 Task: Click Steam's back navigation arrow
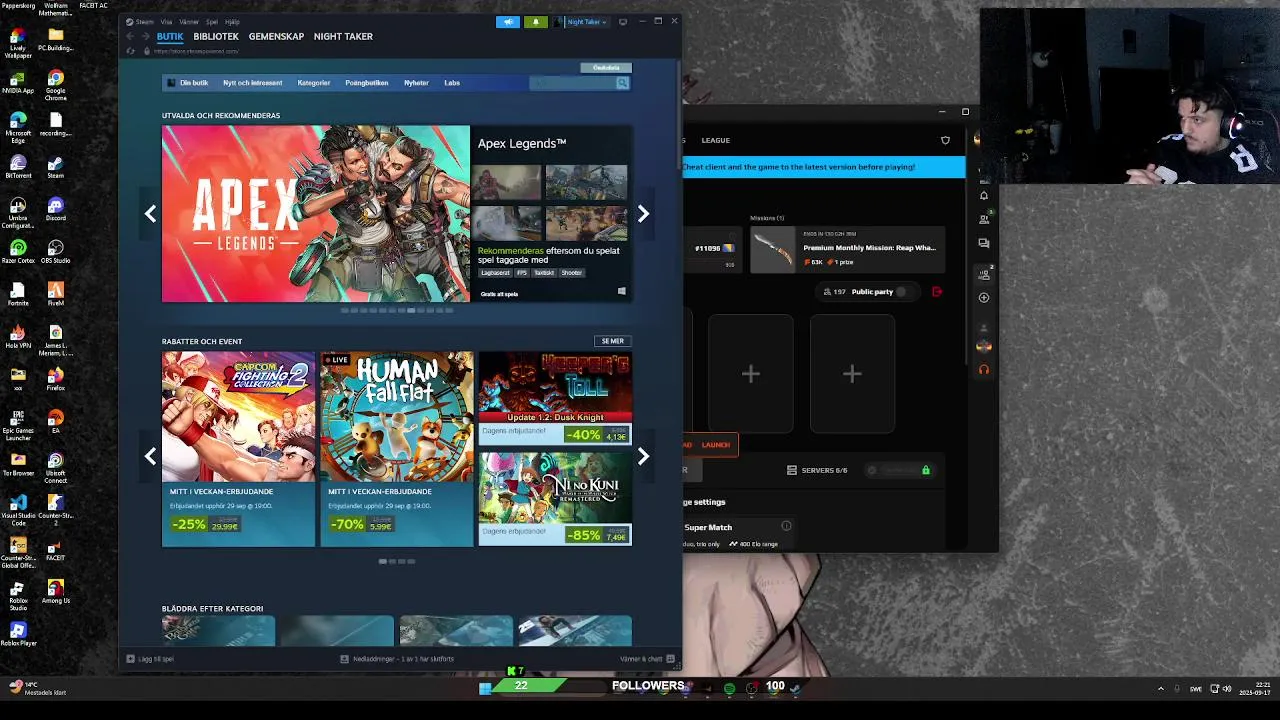tap(130, 37)
